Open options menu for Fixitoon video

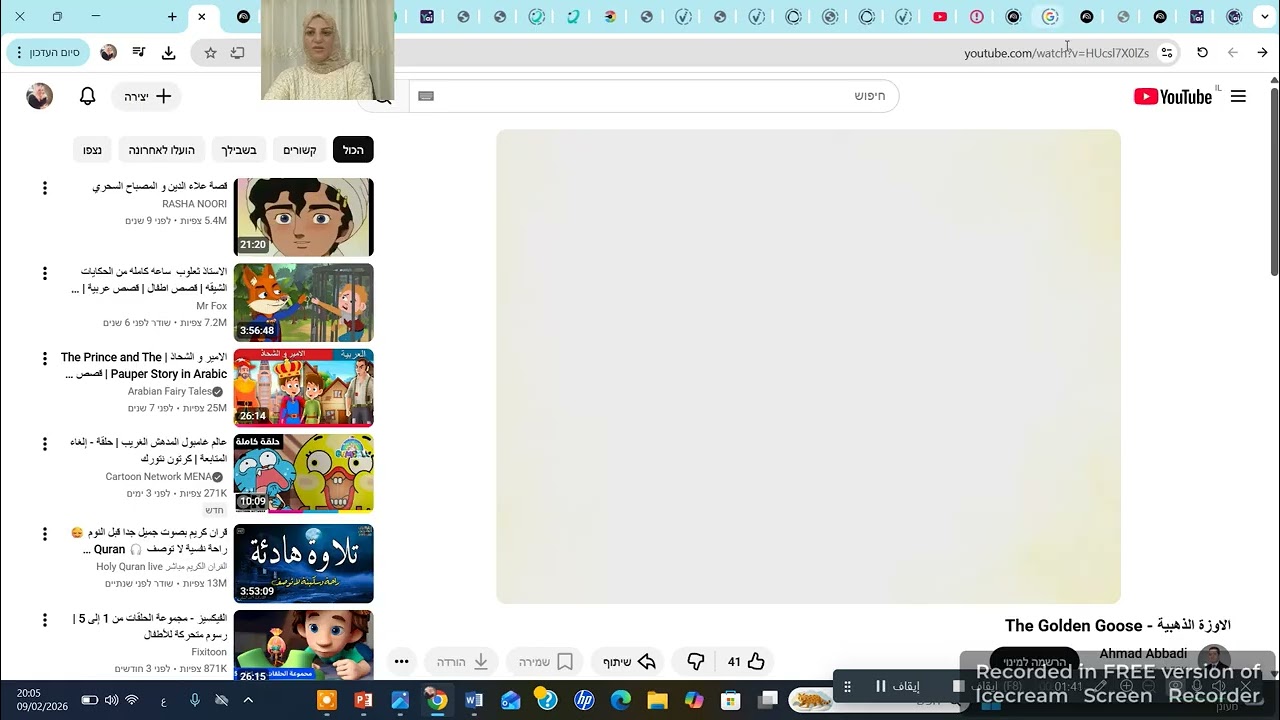click(x=44, y=620)
